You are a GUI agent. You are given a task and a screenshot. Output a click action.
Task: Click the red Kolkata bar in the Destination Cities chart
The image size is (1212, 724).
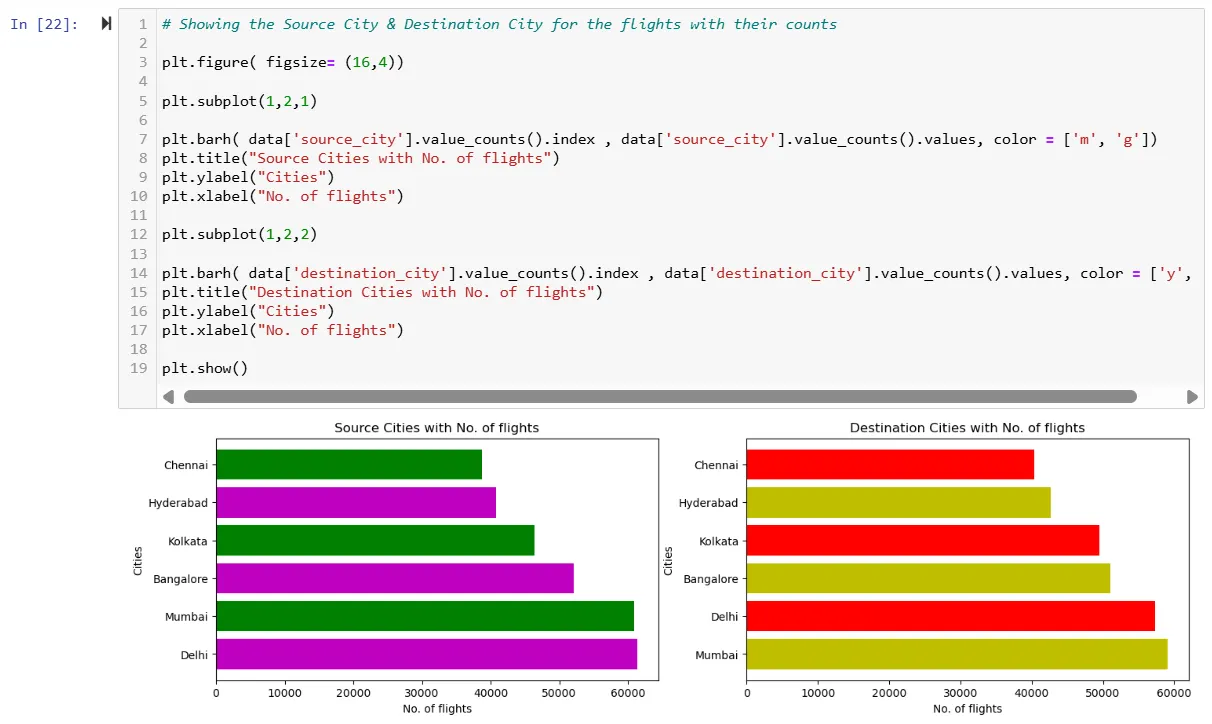coord(923,540)
